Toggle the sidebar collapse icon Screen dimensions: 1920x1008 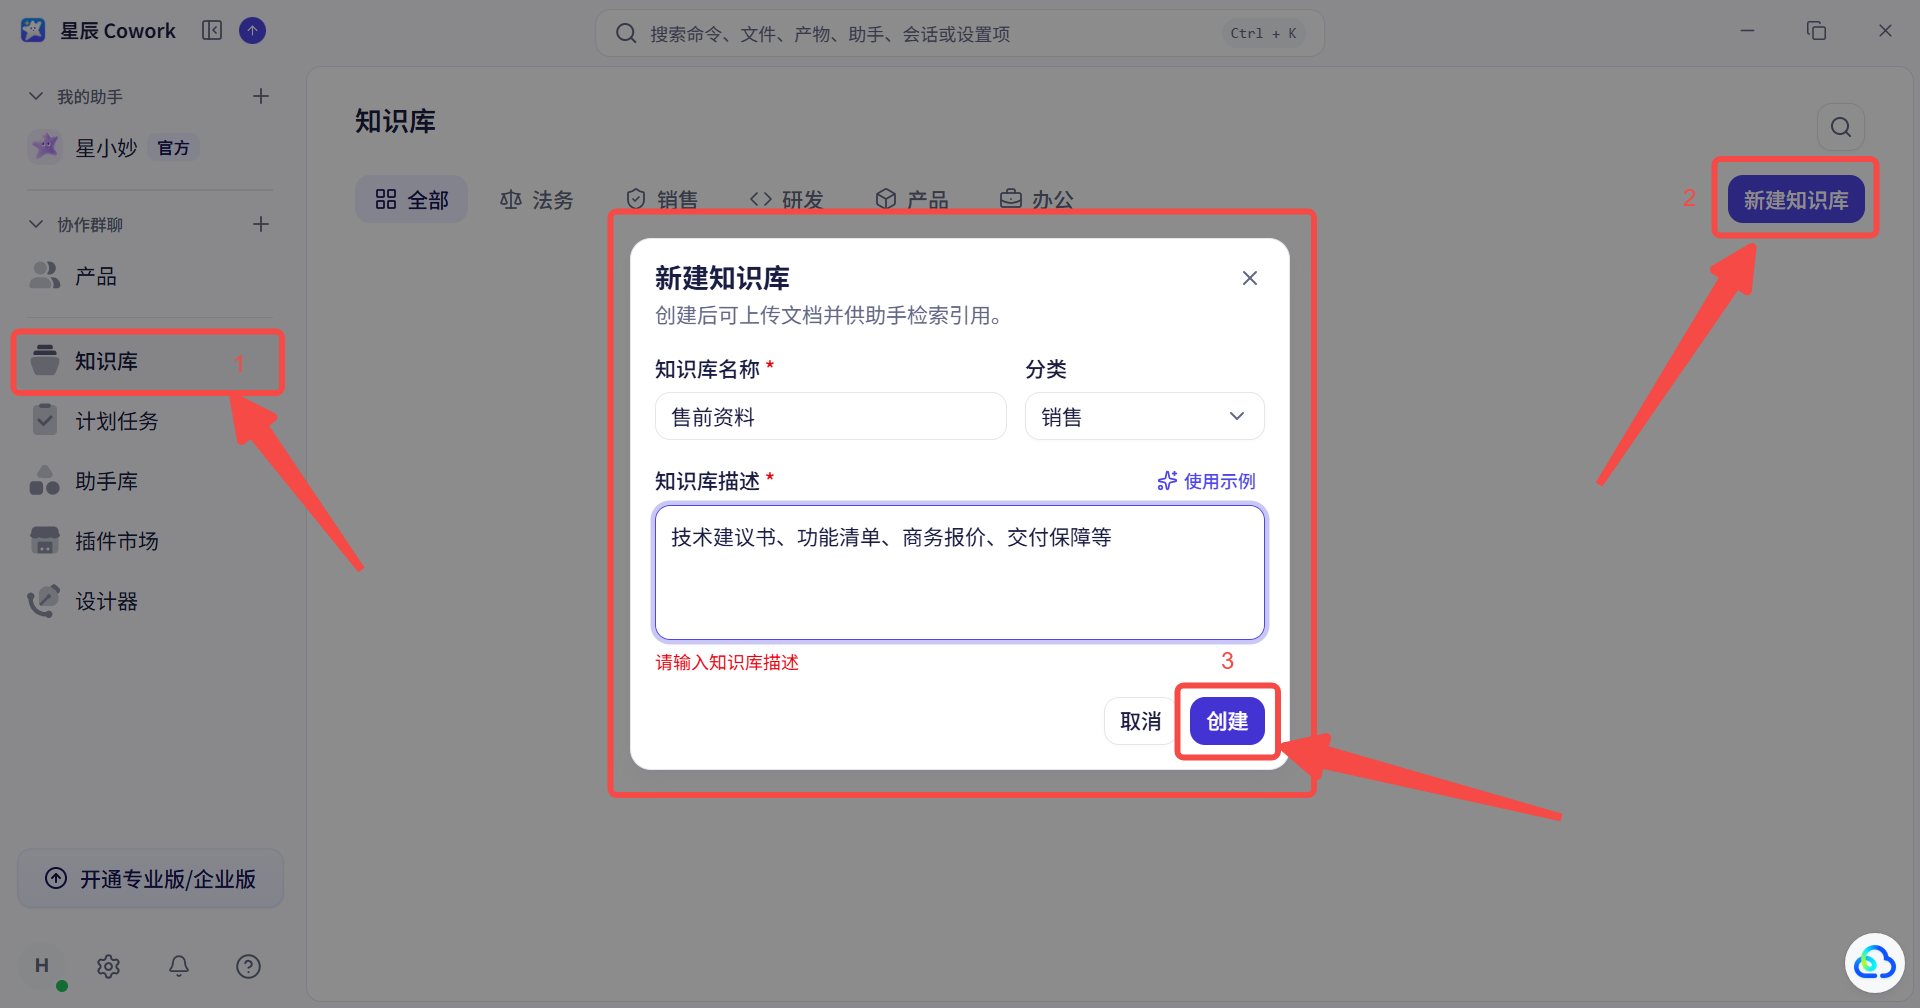tap(212, 31)
